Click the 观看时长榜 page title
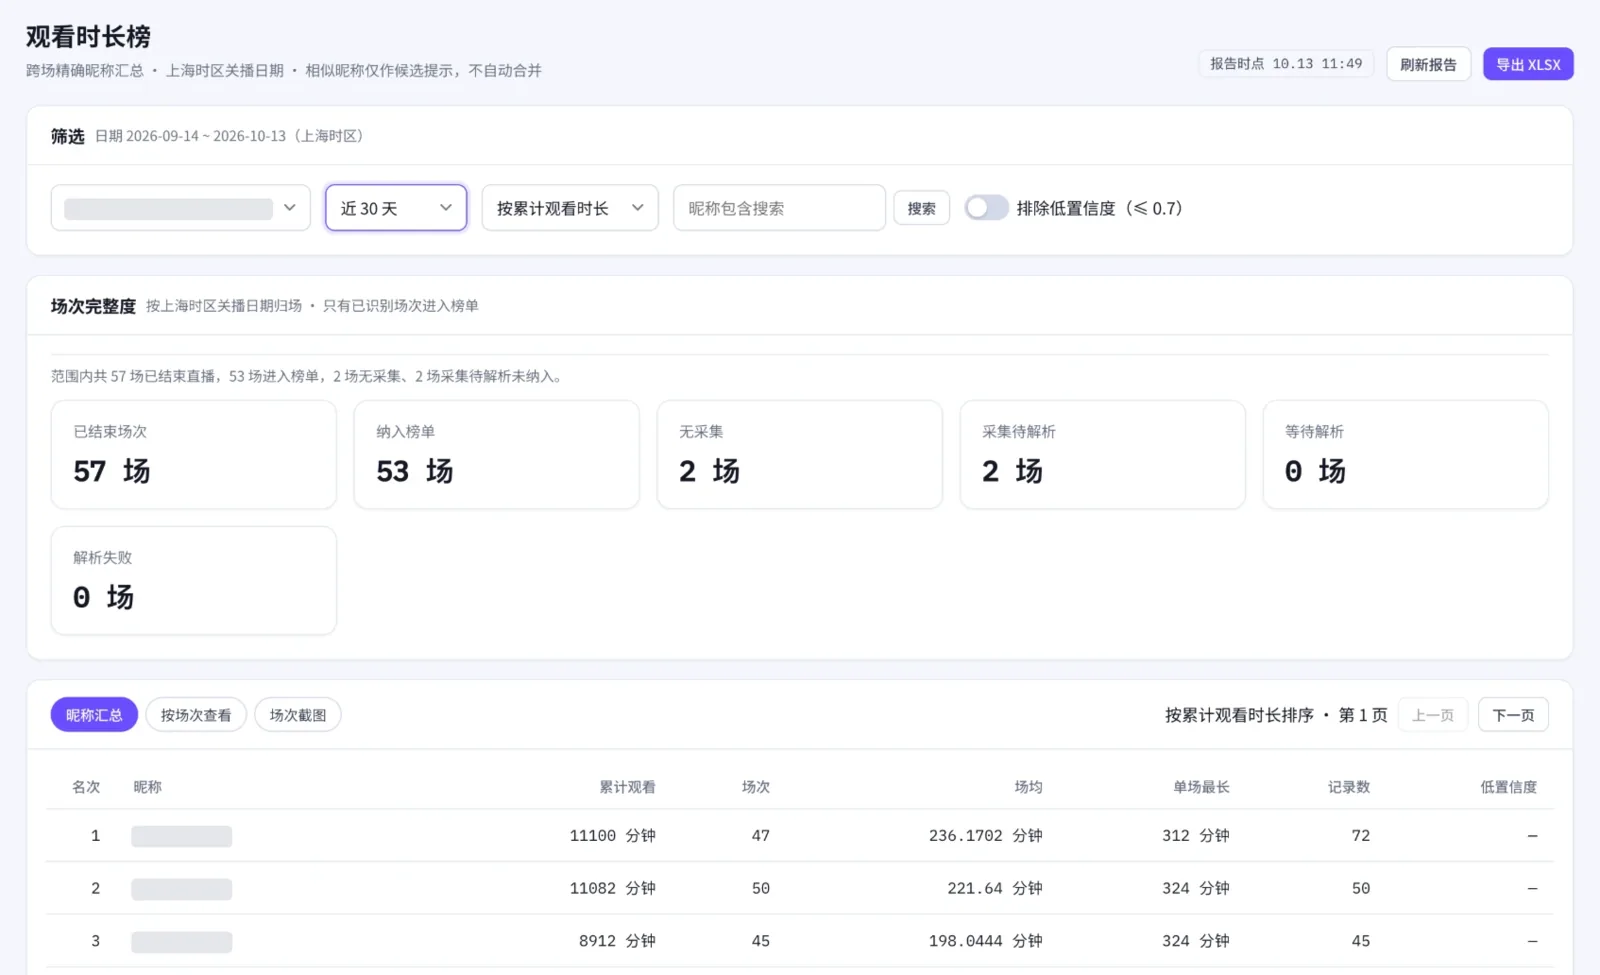This screenshot has width=1600, height=975. 88,37
